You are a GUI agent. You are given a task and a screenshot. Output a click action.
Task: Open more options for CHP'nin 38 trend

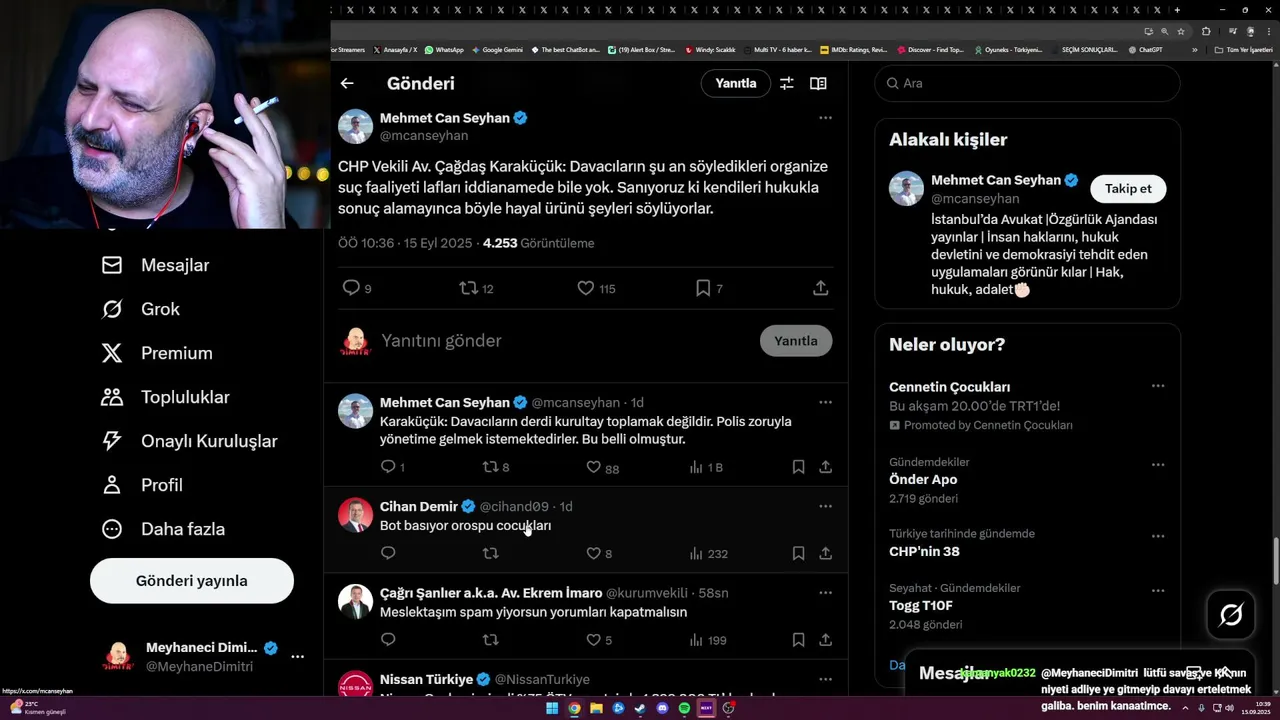1158,536
